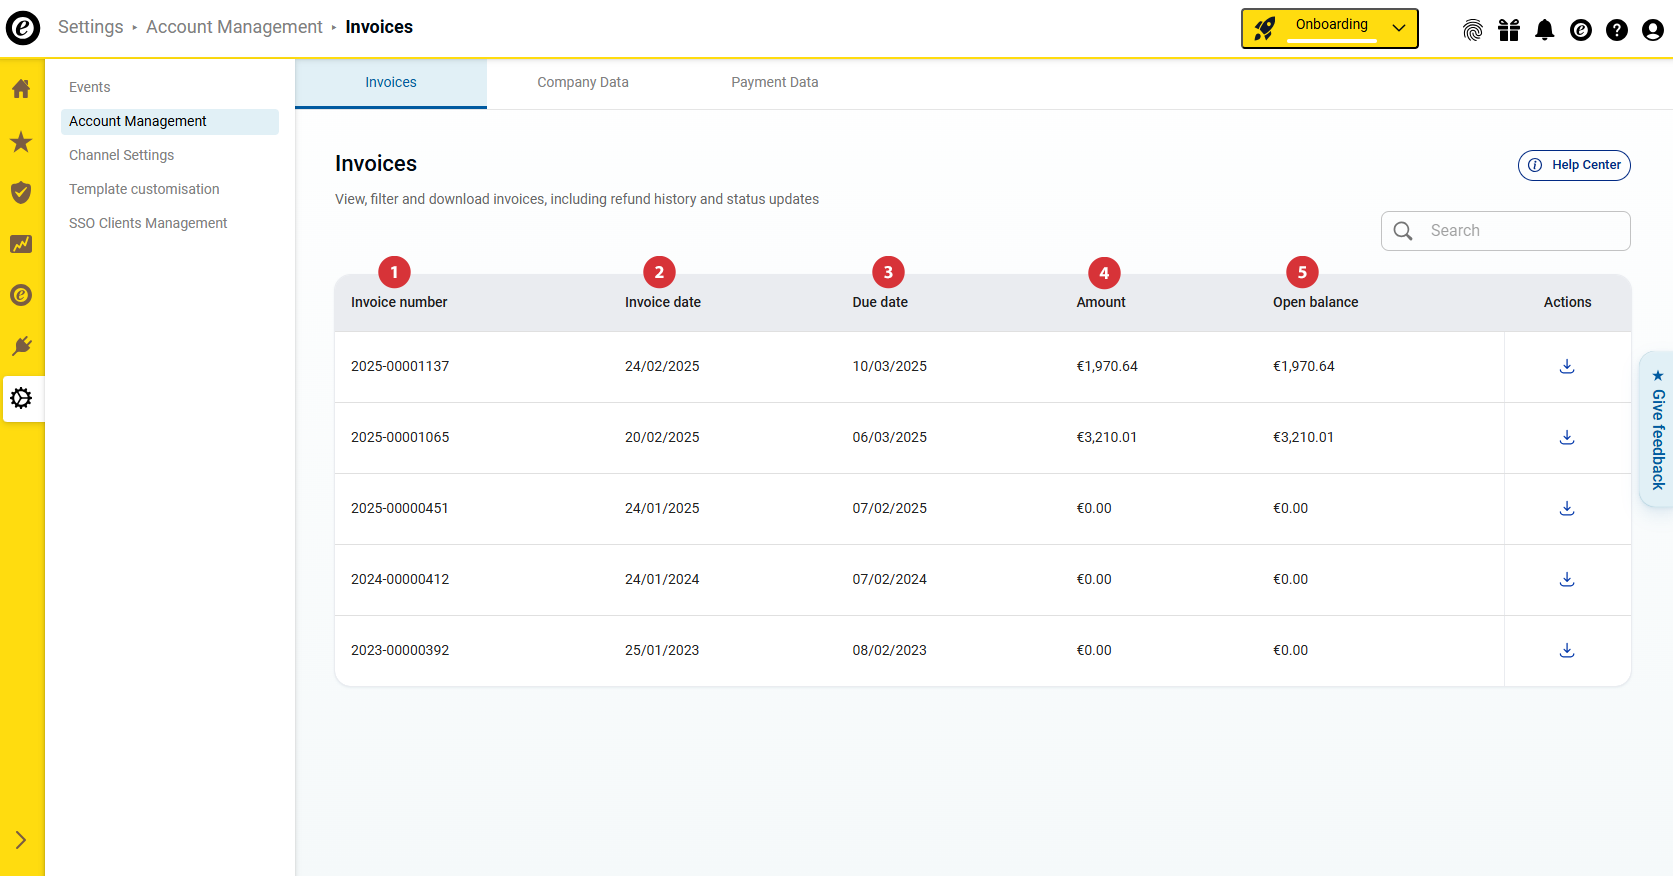This screenshot has width=1673, height=876.
Task: Click the plug integrations sidebar icon
Action: point(21,346)
